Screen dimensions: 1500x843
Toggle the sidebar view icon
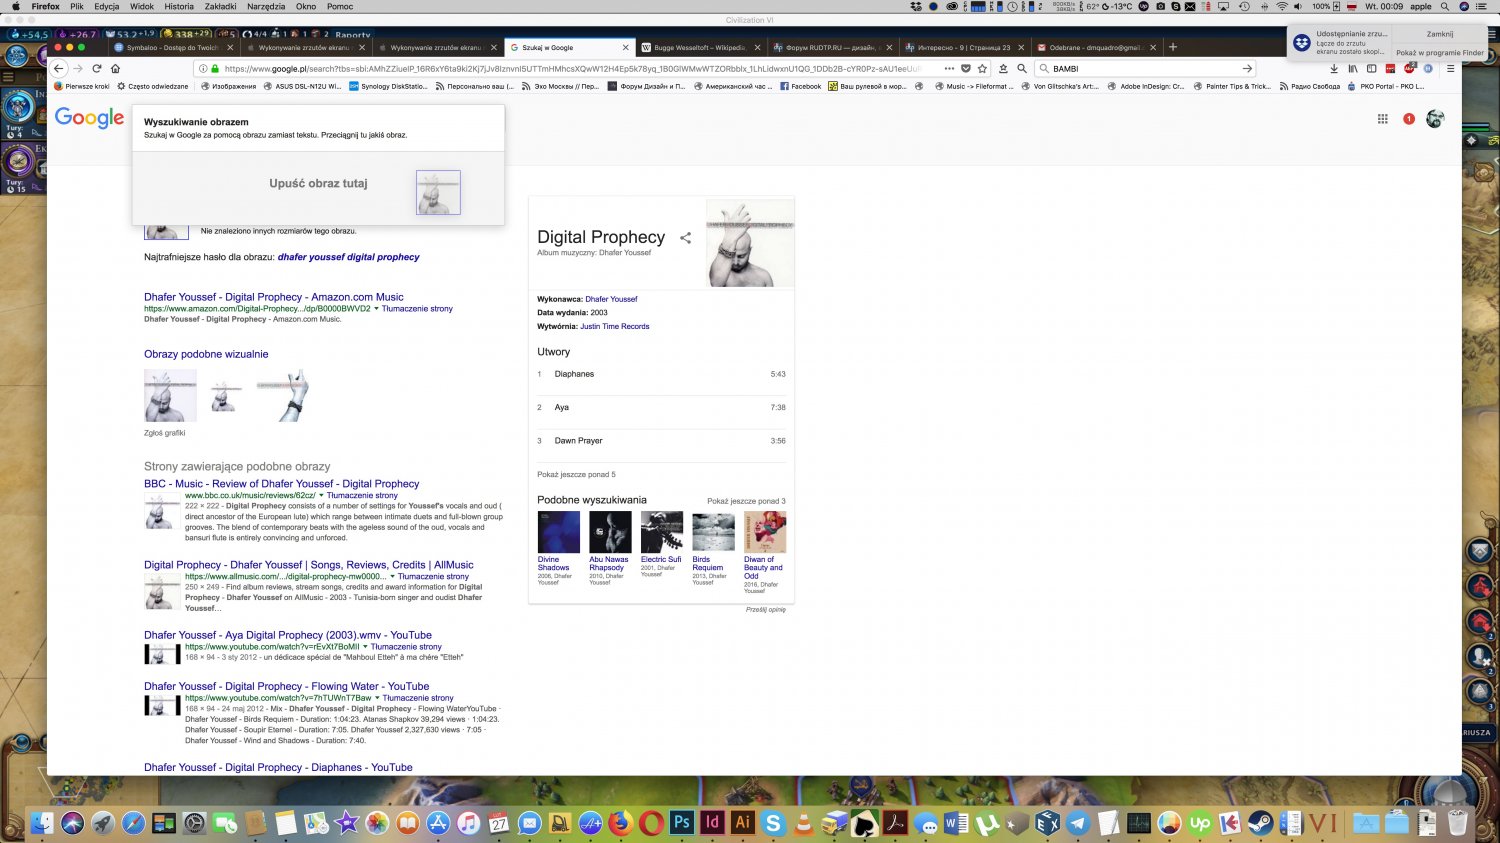click(1371, 69)
